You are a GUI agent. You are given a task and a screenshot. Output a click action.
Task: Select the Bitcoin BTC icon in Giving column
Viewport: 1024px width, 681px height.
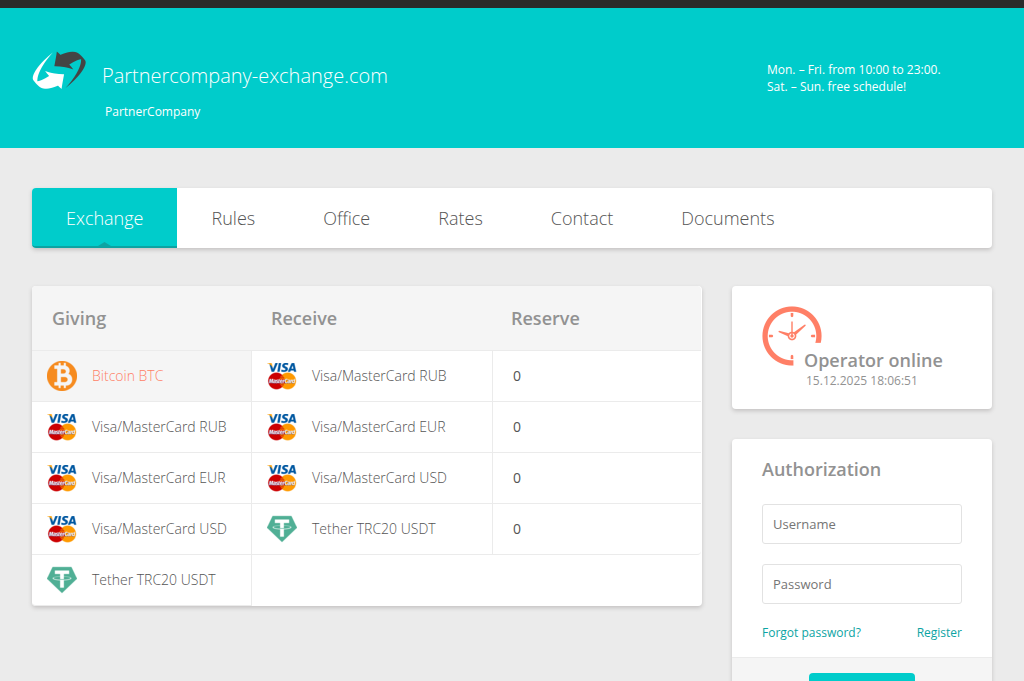(x=61, y=376)
